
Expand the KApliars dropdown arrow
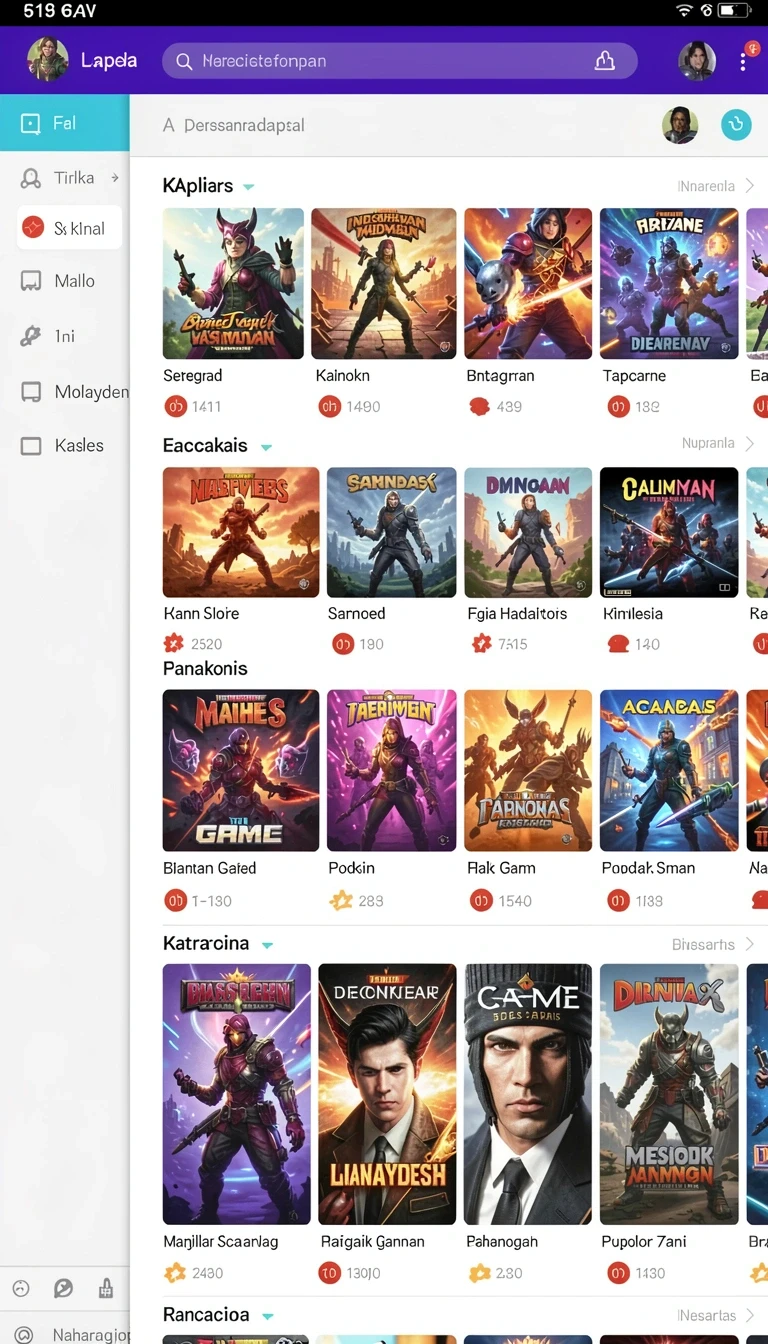pos(249,187)
